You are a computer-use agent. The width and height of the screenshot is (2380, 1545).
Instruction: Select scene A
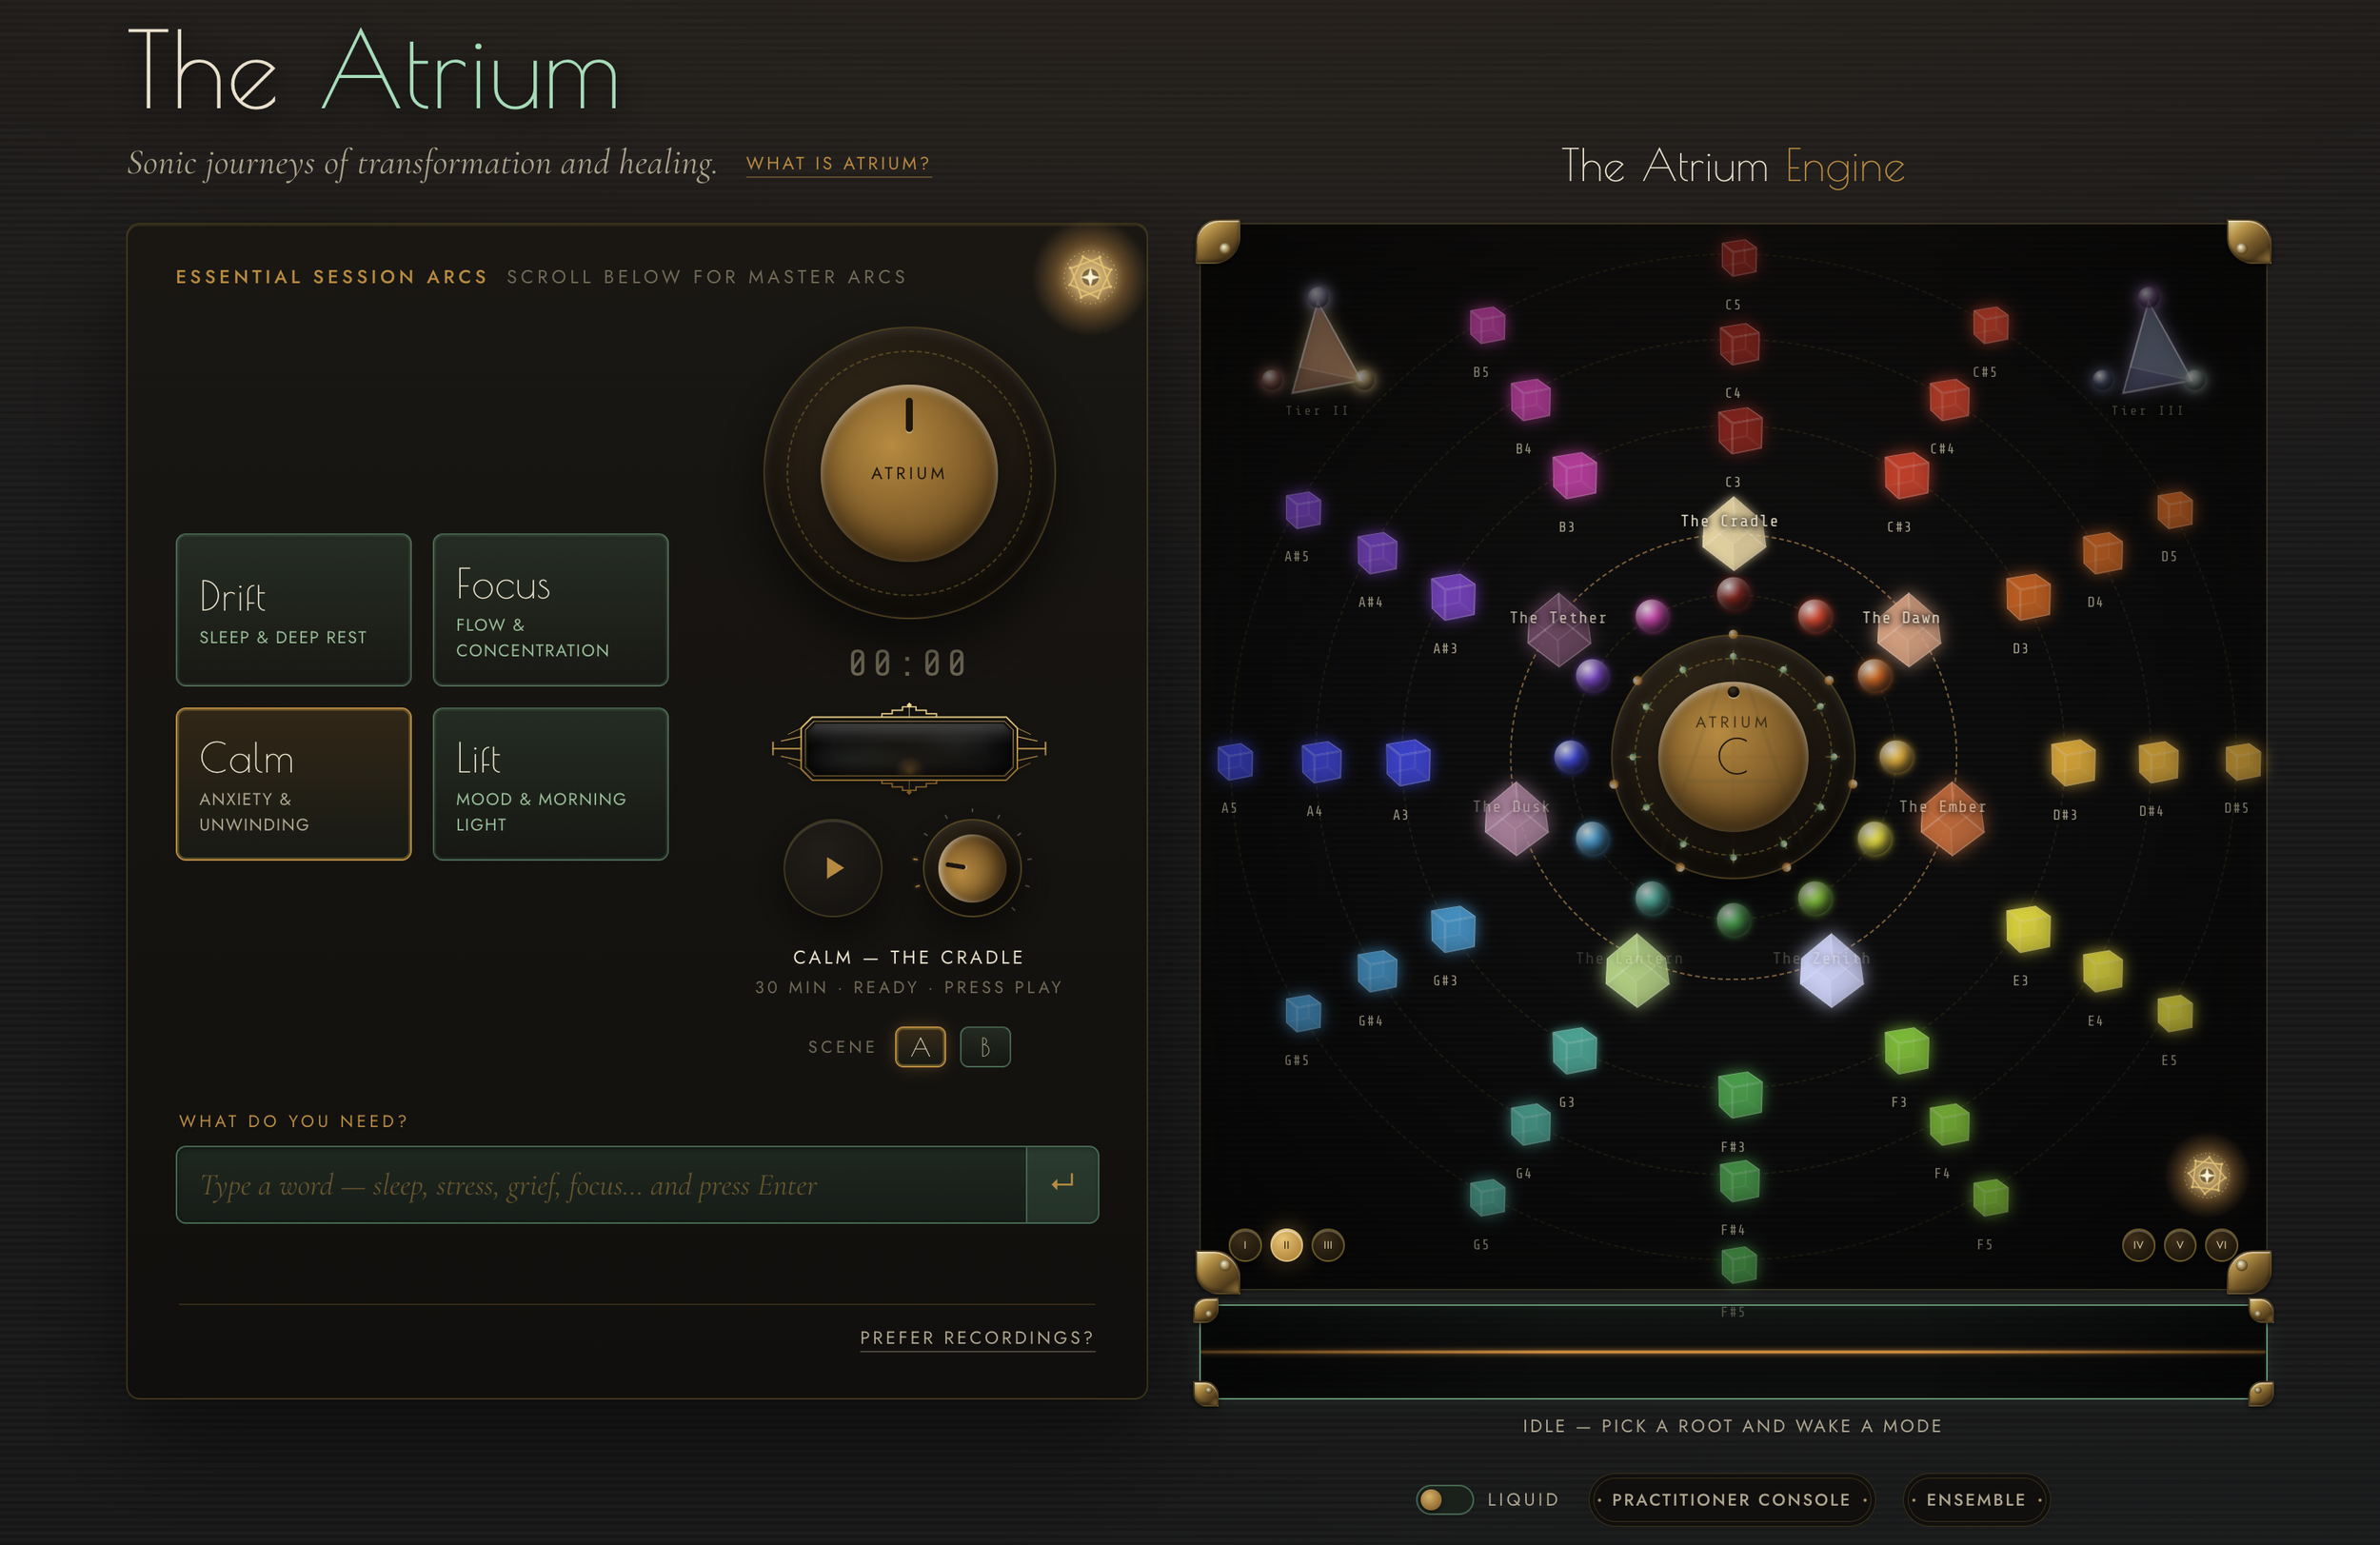tap(920, 1047)
